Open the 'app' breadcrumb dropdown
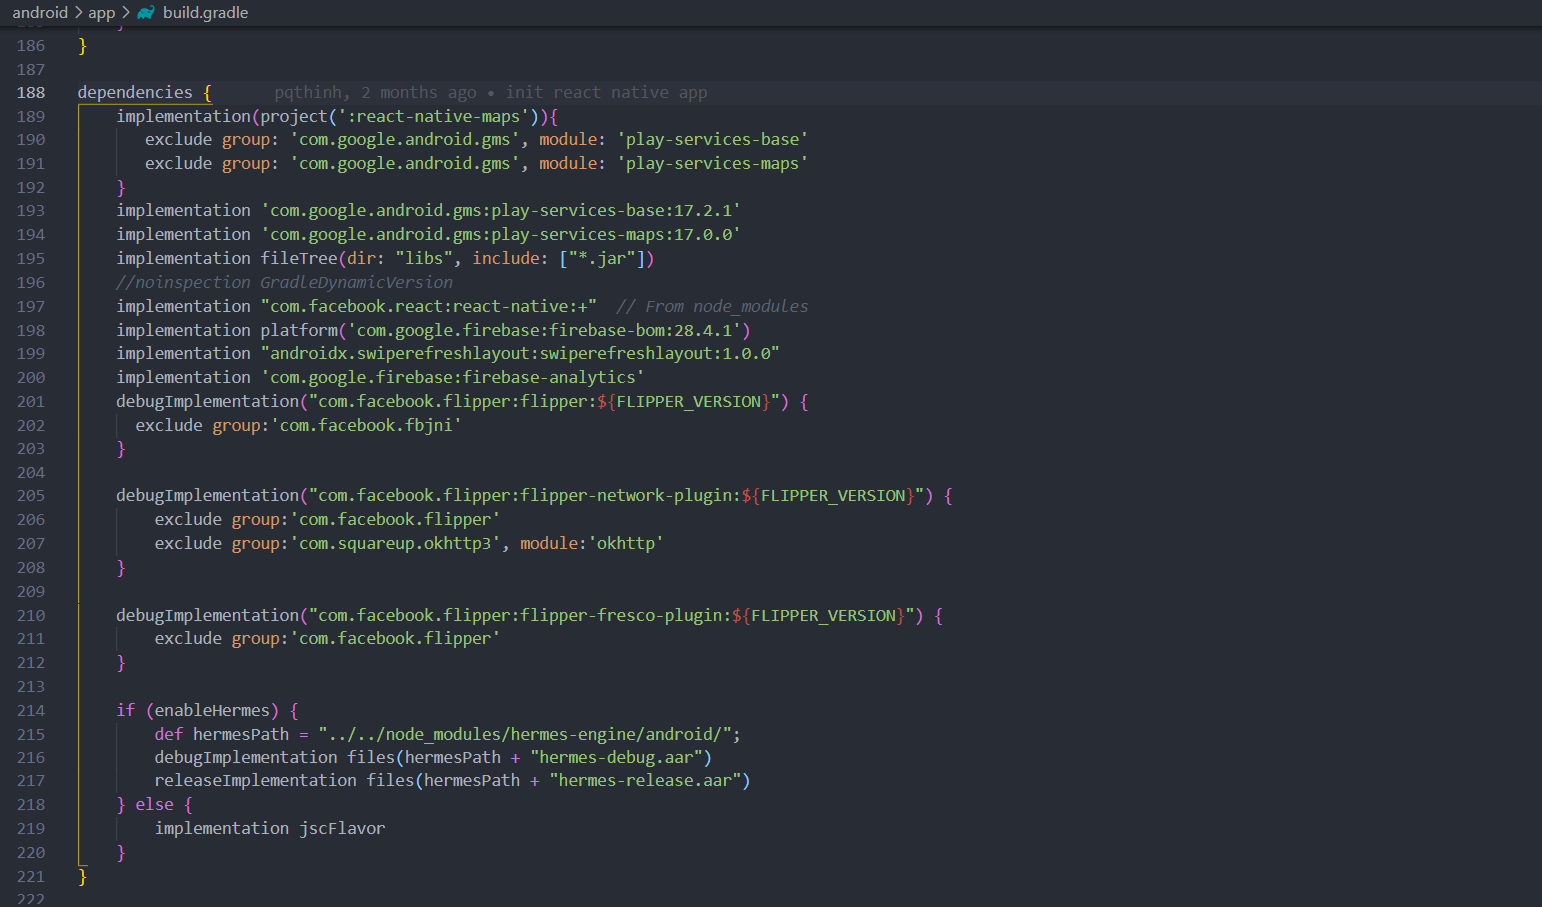1542x907 pixels. coord(101,13)
